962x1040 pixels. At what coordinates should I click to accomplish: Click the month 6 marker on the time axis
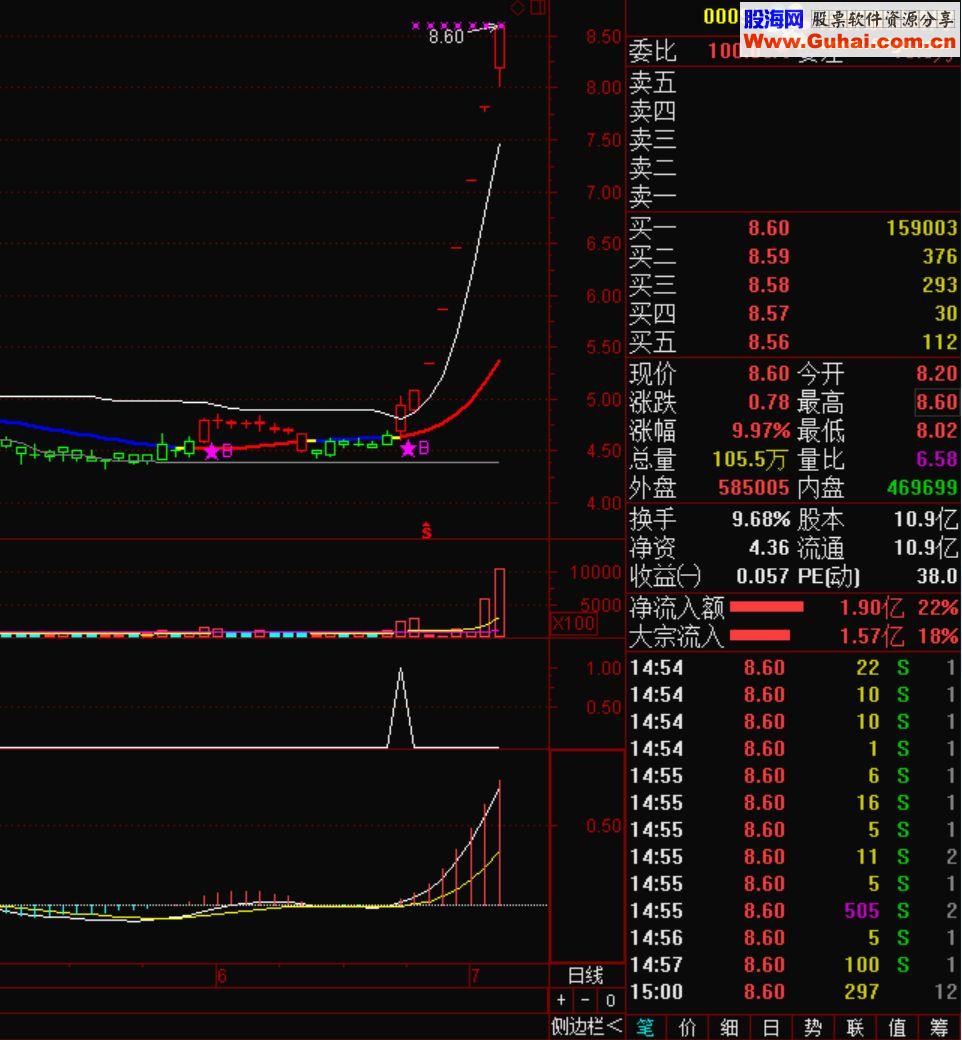(222, 976)
